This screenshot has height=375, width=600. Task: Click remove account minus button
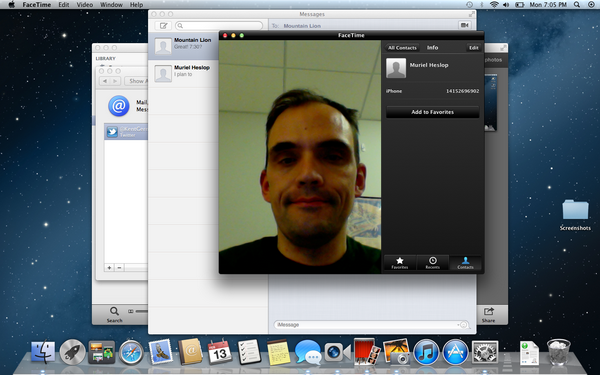pos(119,267)
